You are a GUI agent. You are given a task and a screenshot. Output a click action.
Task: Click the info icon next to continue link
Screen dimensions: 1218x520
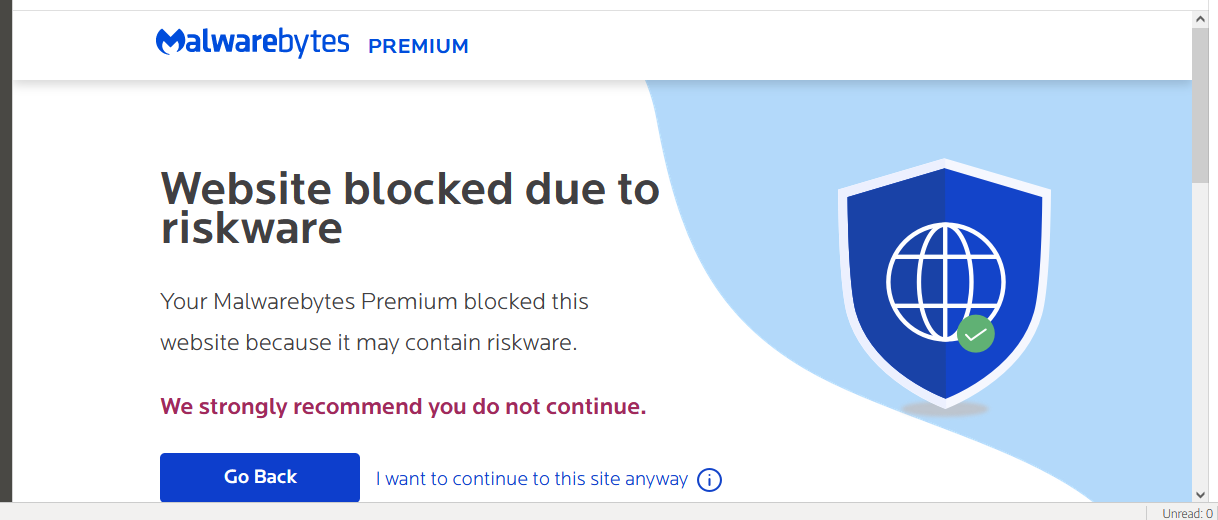[x=709, y=480]
